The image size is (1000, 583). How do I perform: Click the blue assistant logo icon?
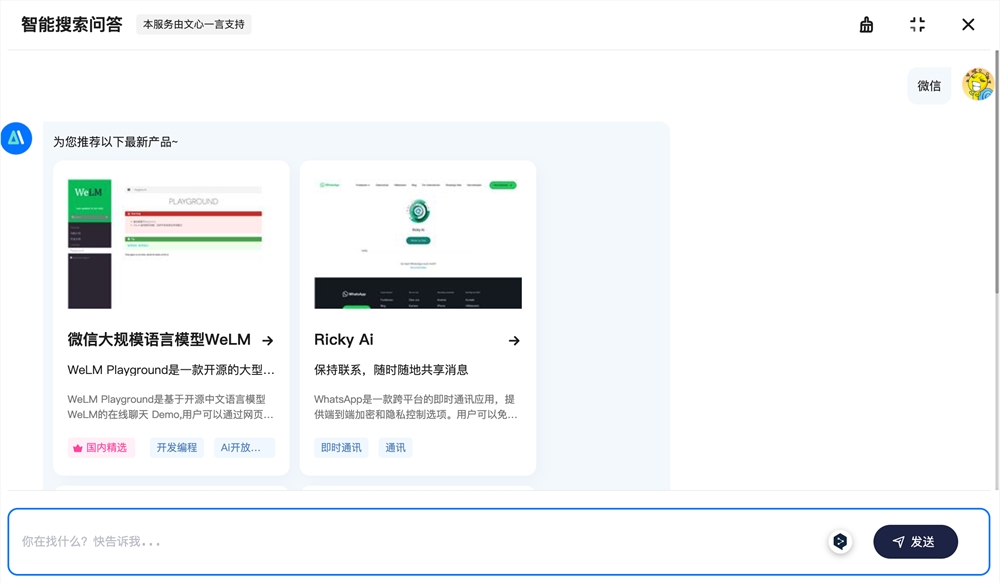(17, 139)
